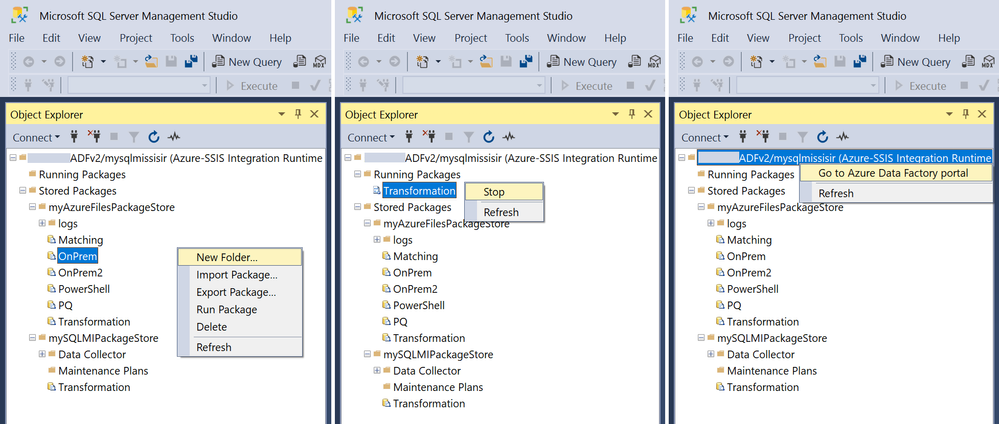Open View menu in window with Stop menu
The height and width of the screenshot is (424, 999).
(424, 38)
